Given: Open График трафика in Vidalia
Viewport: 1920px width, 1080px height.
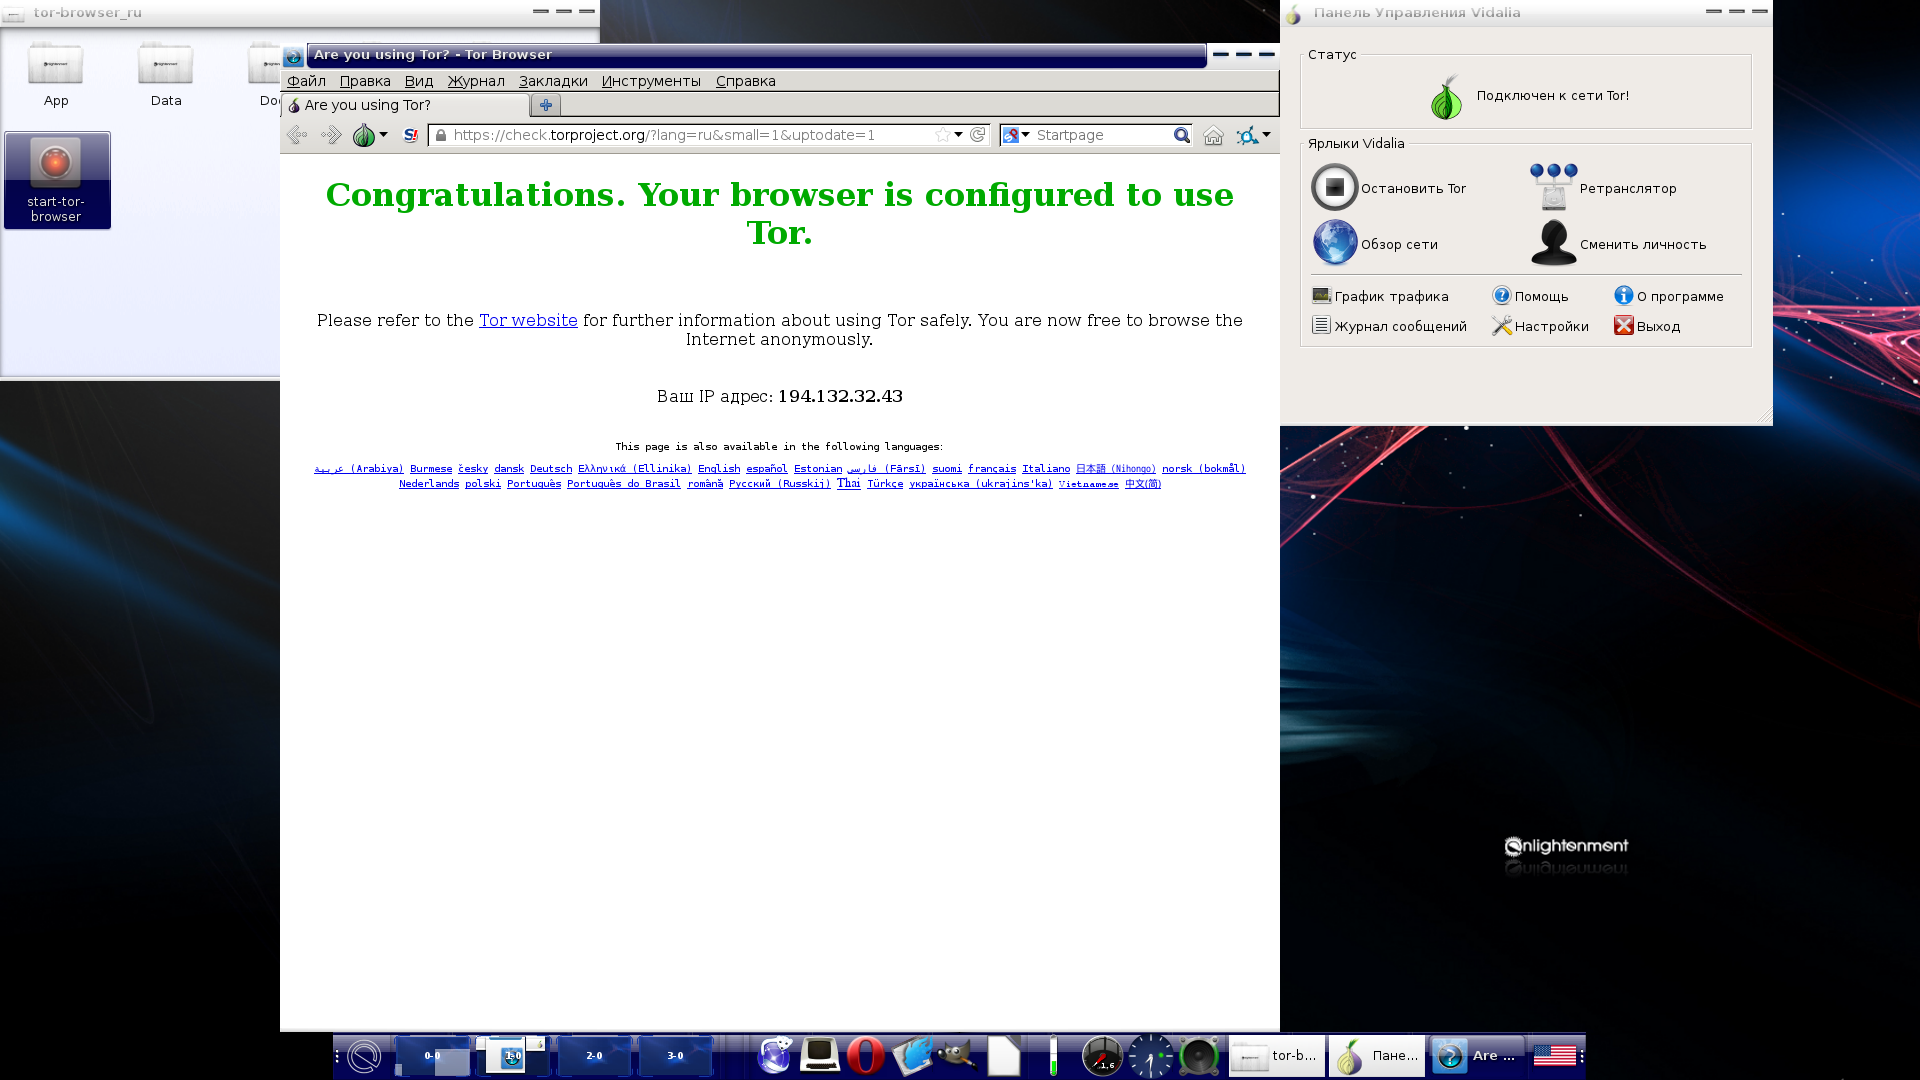Looking at the screenshot, I should tap(1380, 296).
